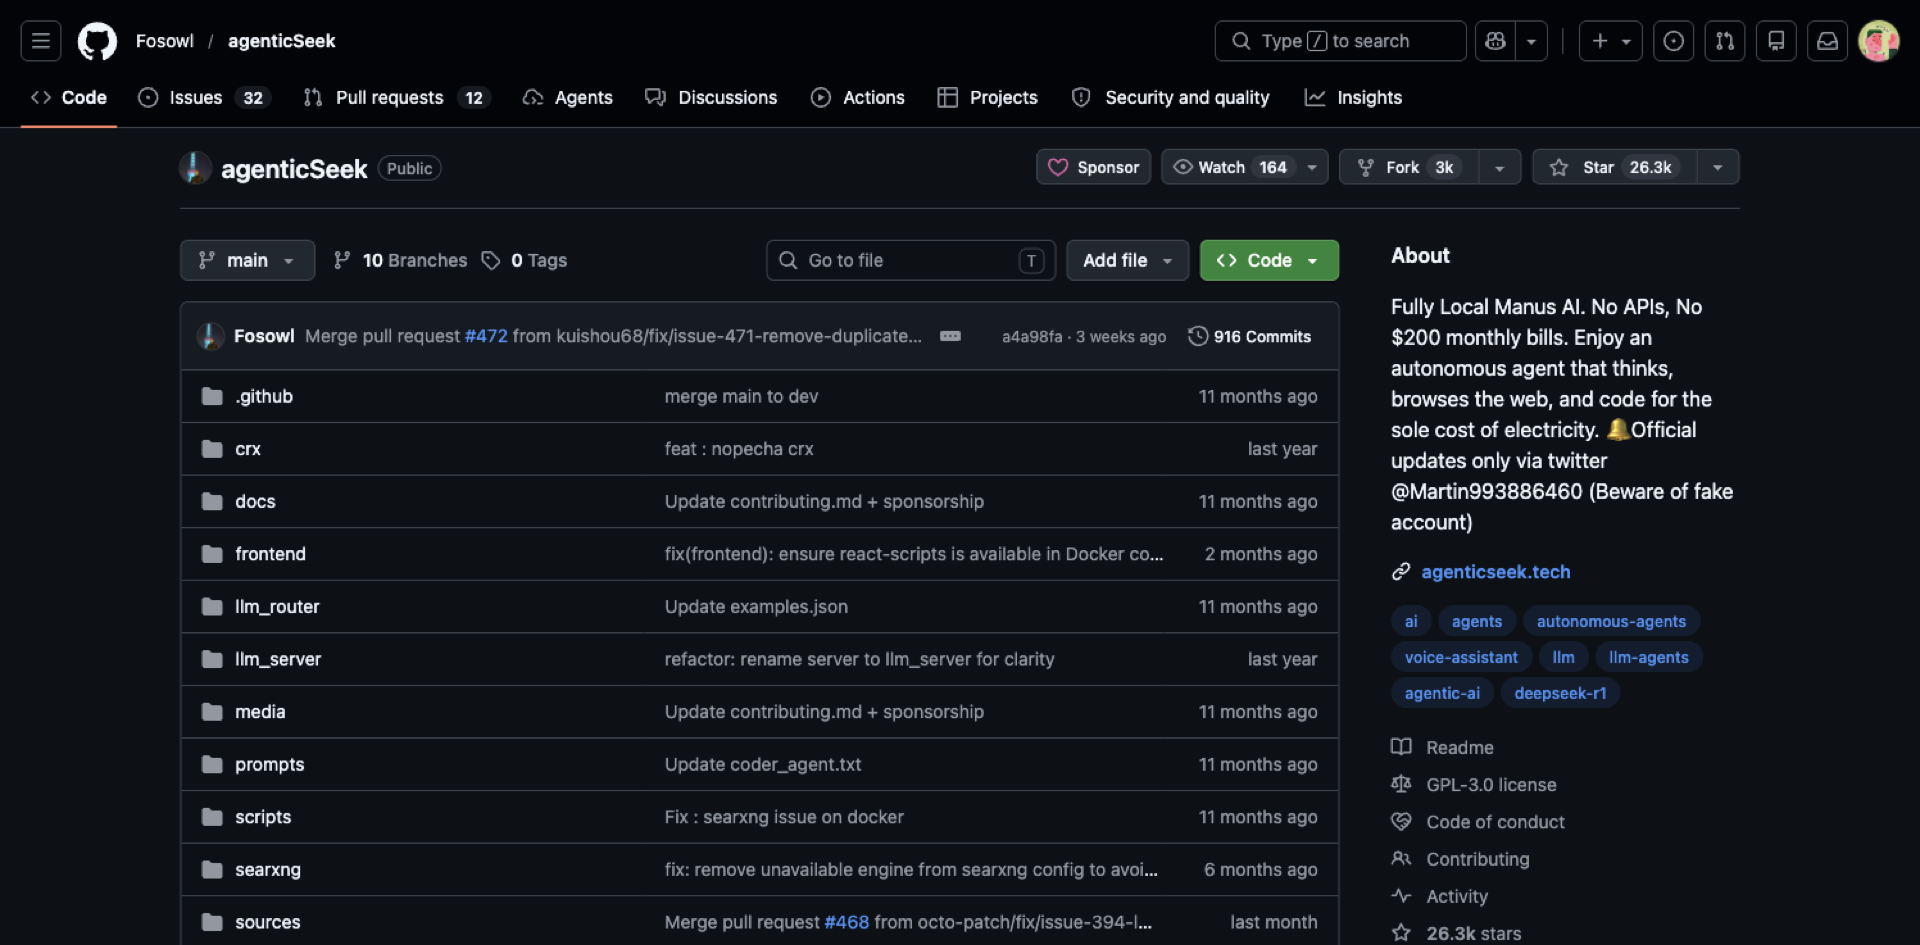View the 916 Commits history
The width and height of the screenshot is (1920, 945).
[1250, 336]
